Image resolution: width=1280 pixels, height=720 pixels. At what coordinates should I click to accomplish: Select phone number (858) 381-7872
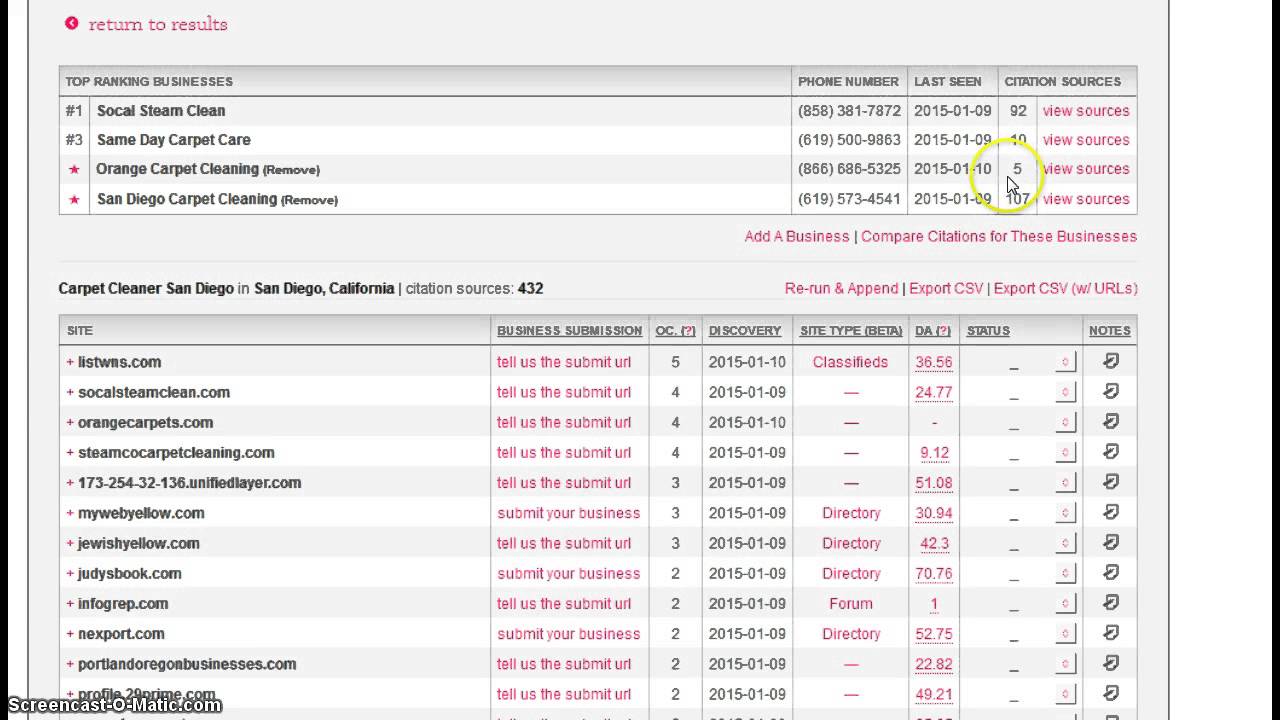click(x=849, y=111)
